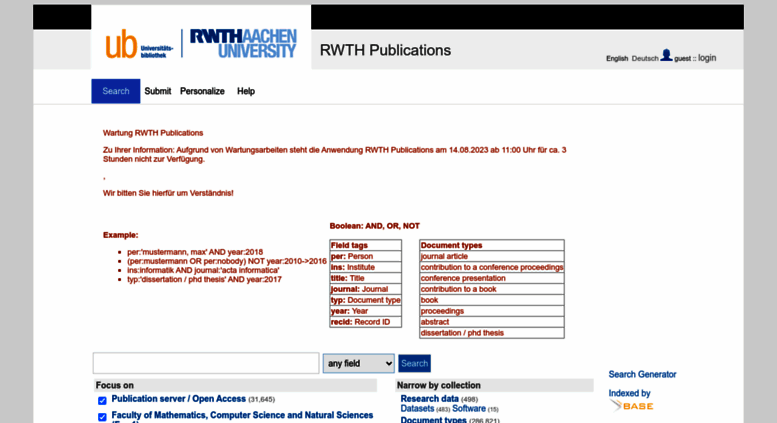The width and height of the screenshot is (777, 423).
Task: Toggle Publication server / Open Access checkbox
Action: tap(102, 401)
